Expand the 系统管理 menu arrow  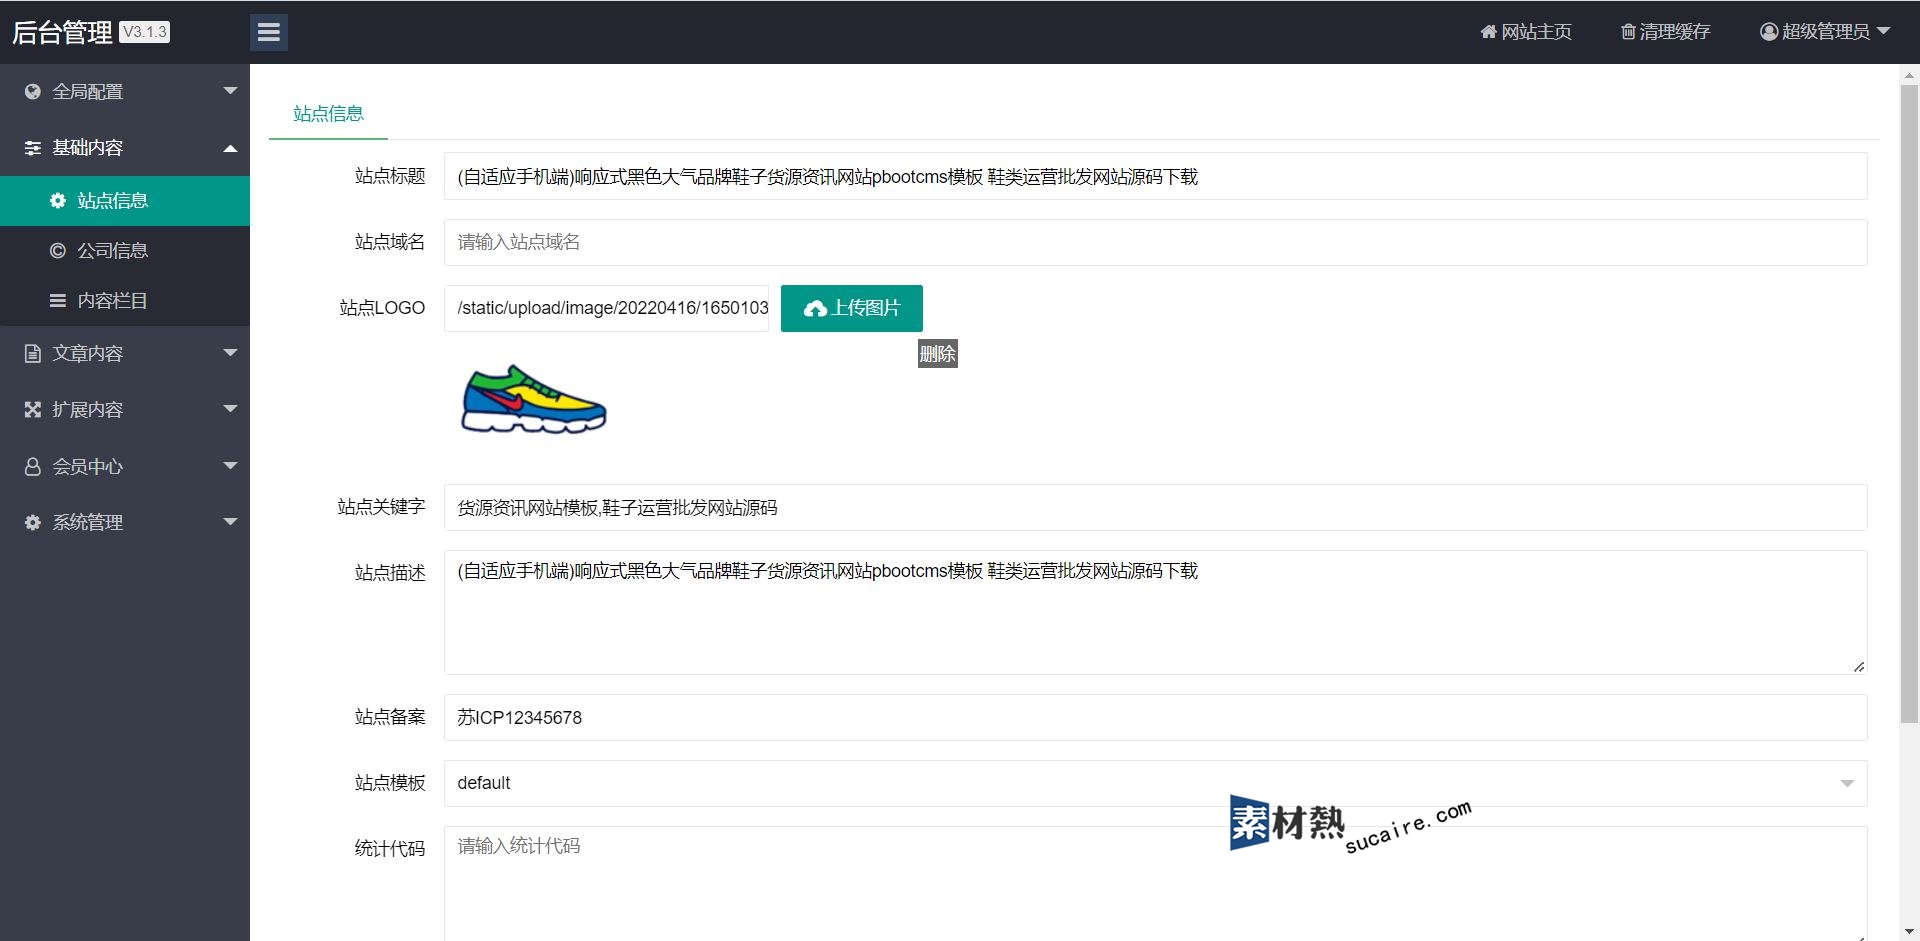pos(230,522)
